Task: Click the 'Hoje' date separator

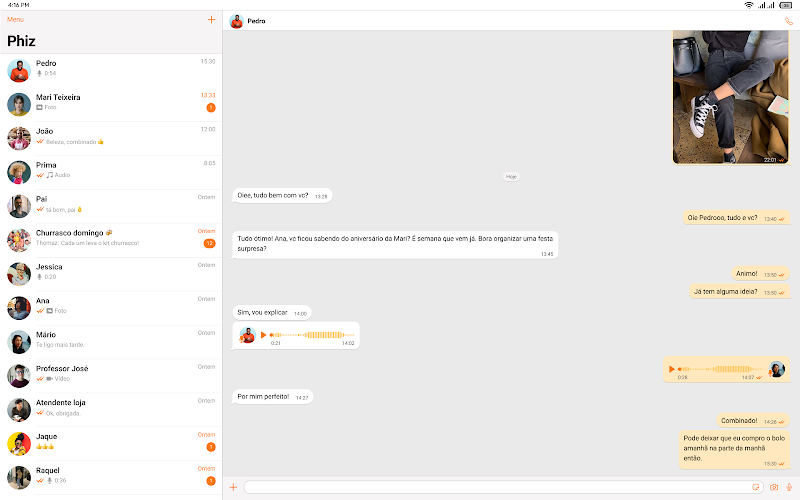Action: (x=511, y=177)
